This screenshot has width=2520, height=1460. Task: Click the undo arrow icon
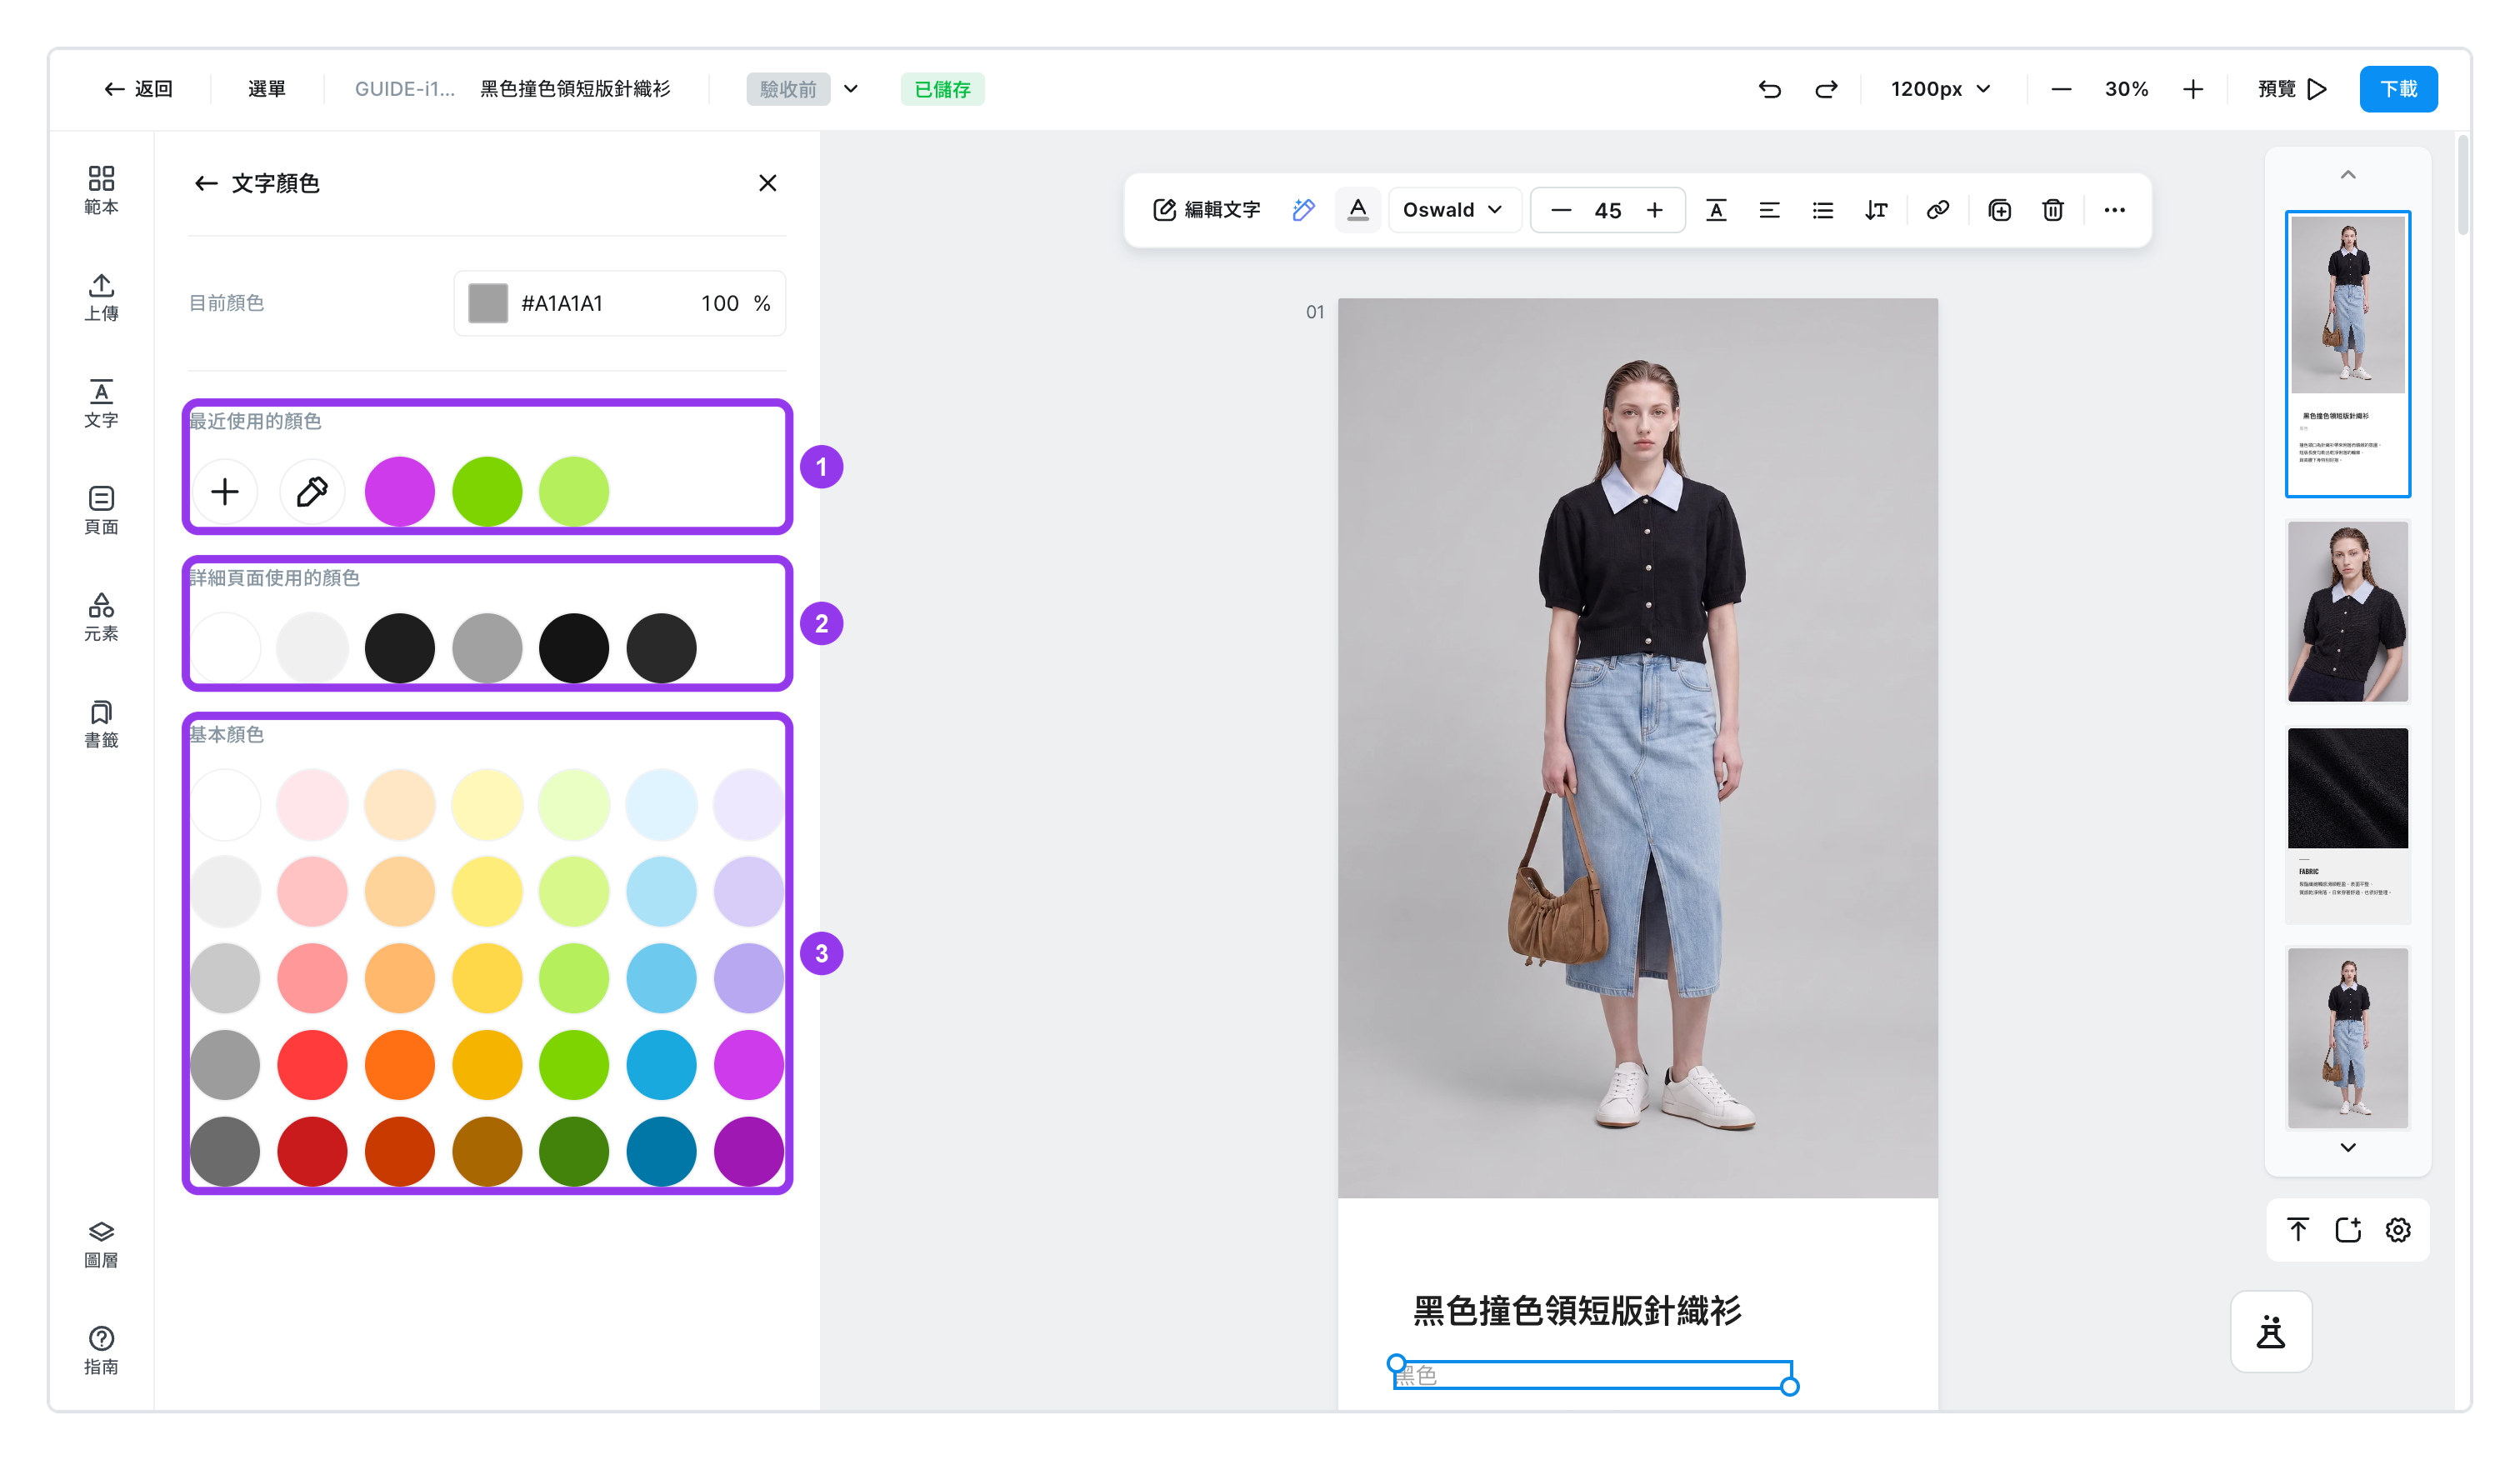pyautogui.click(x=1769, y=89)
